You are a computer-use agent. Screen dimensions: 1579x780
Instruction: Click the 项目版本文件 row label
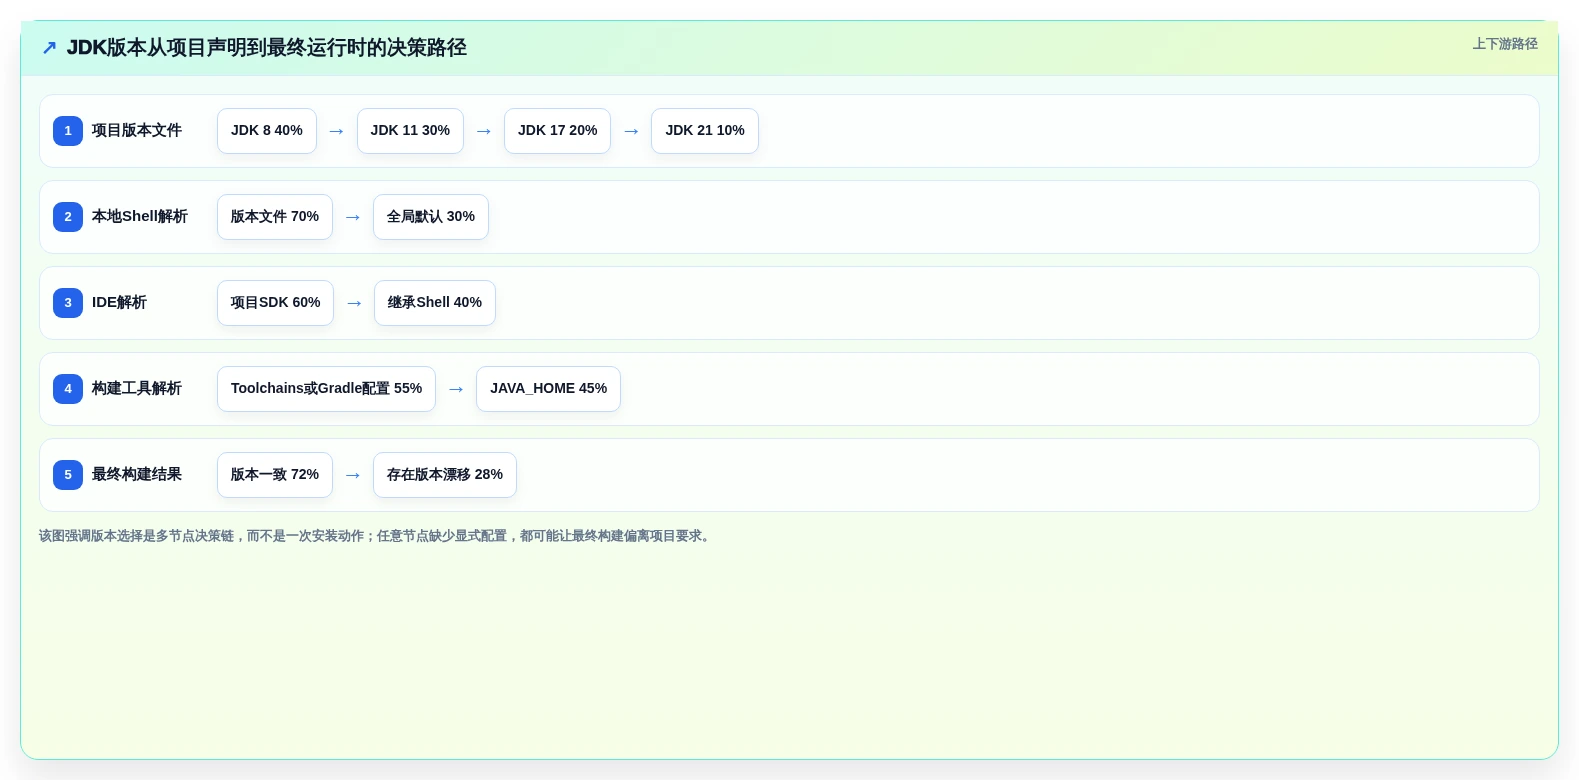pyautogui.click(x=137, y=131)
